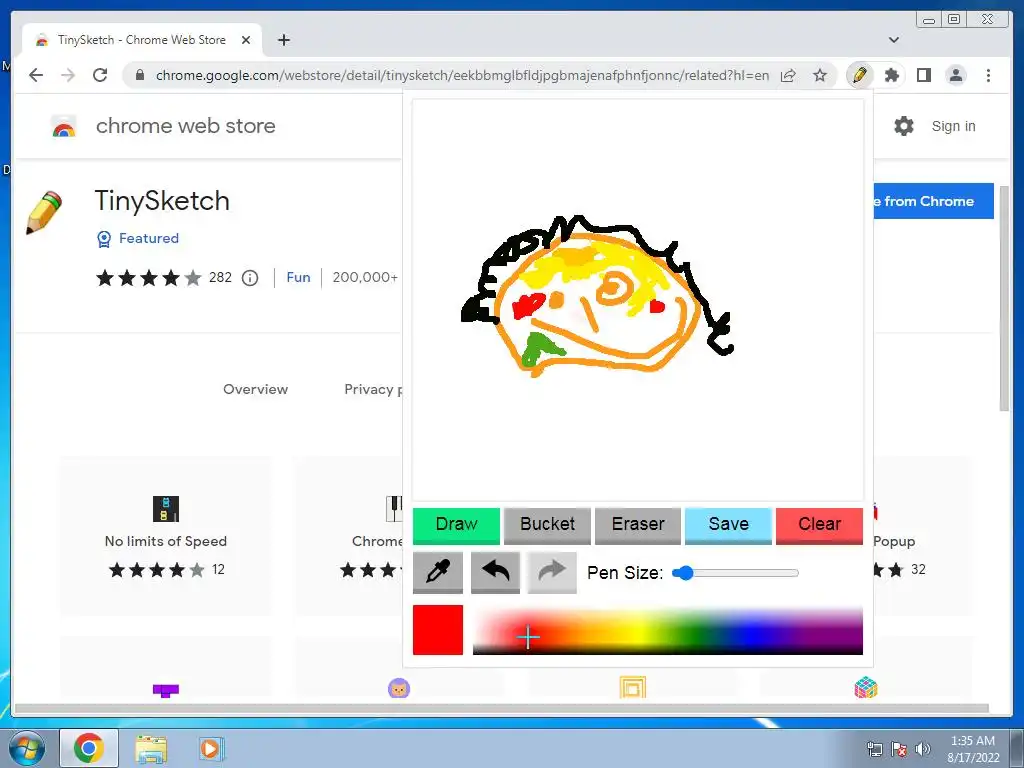The width and height of the screenshot is (1024, 768).
Task: Click the TinySketch pencil logo on the store page
Action: coord(44,212)
